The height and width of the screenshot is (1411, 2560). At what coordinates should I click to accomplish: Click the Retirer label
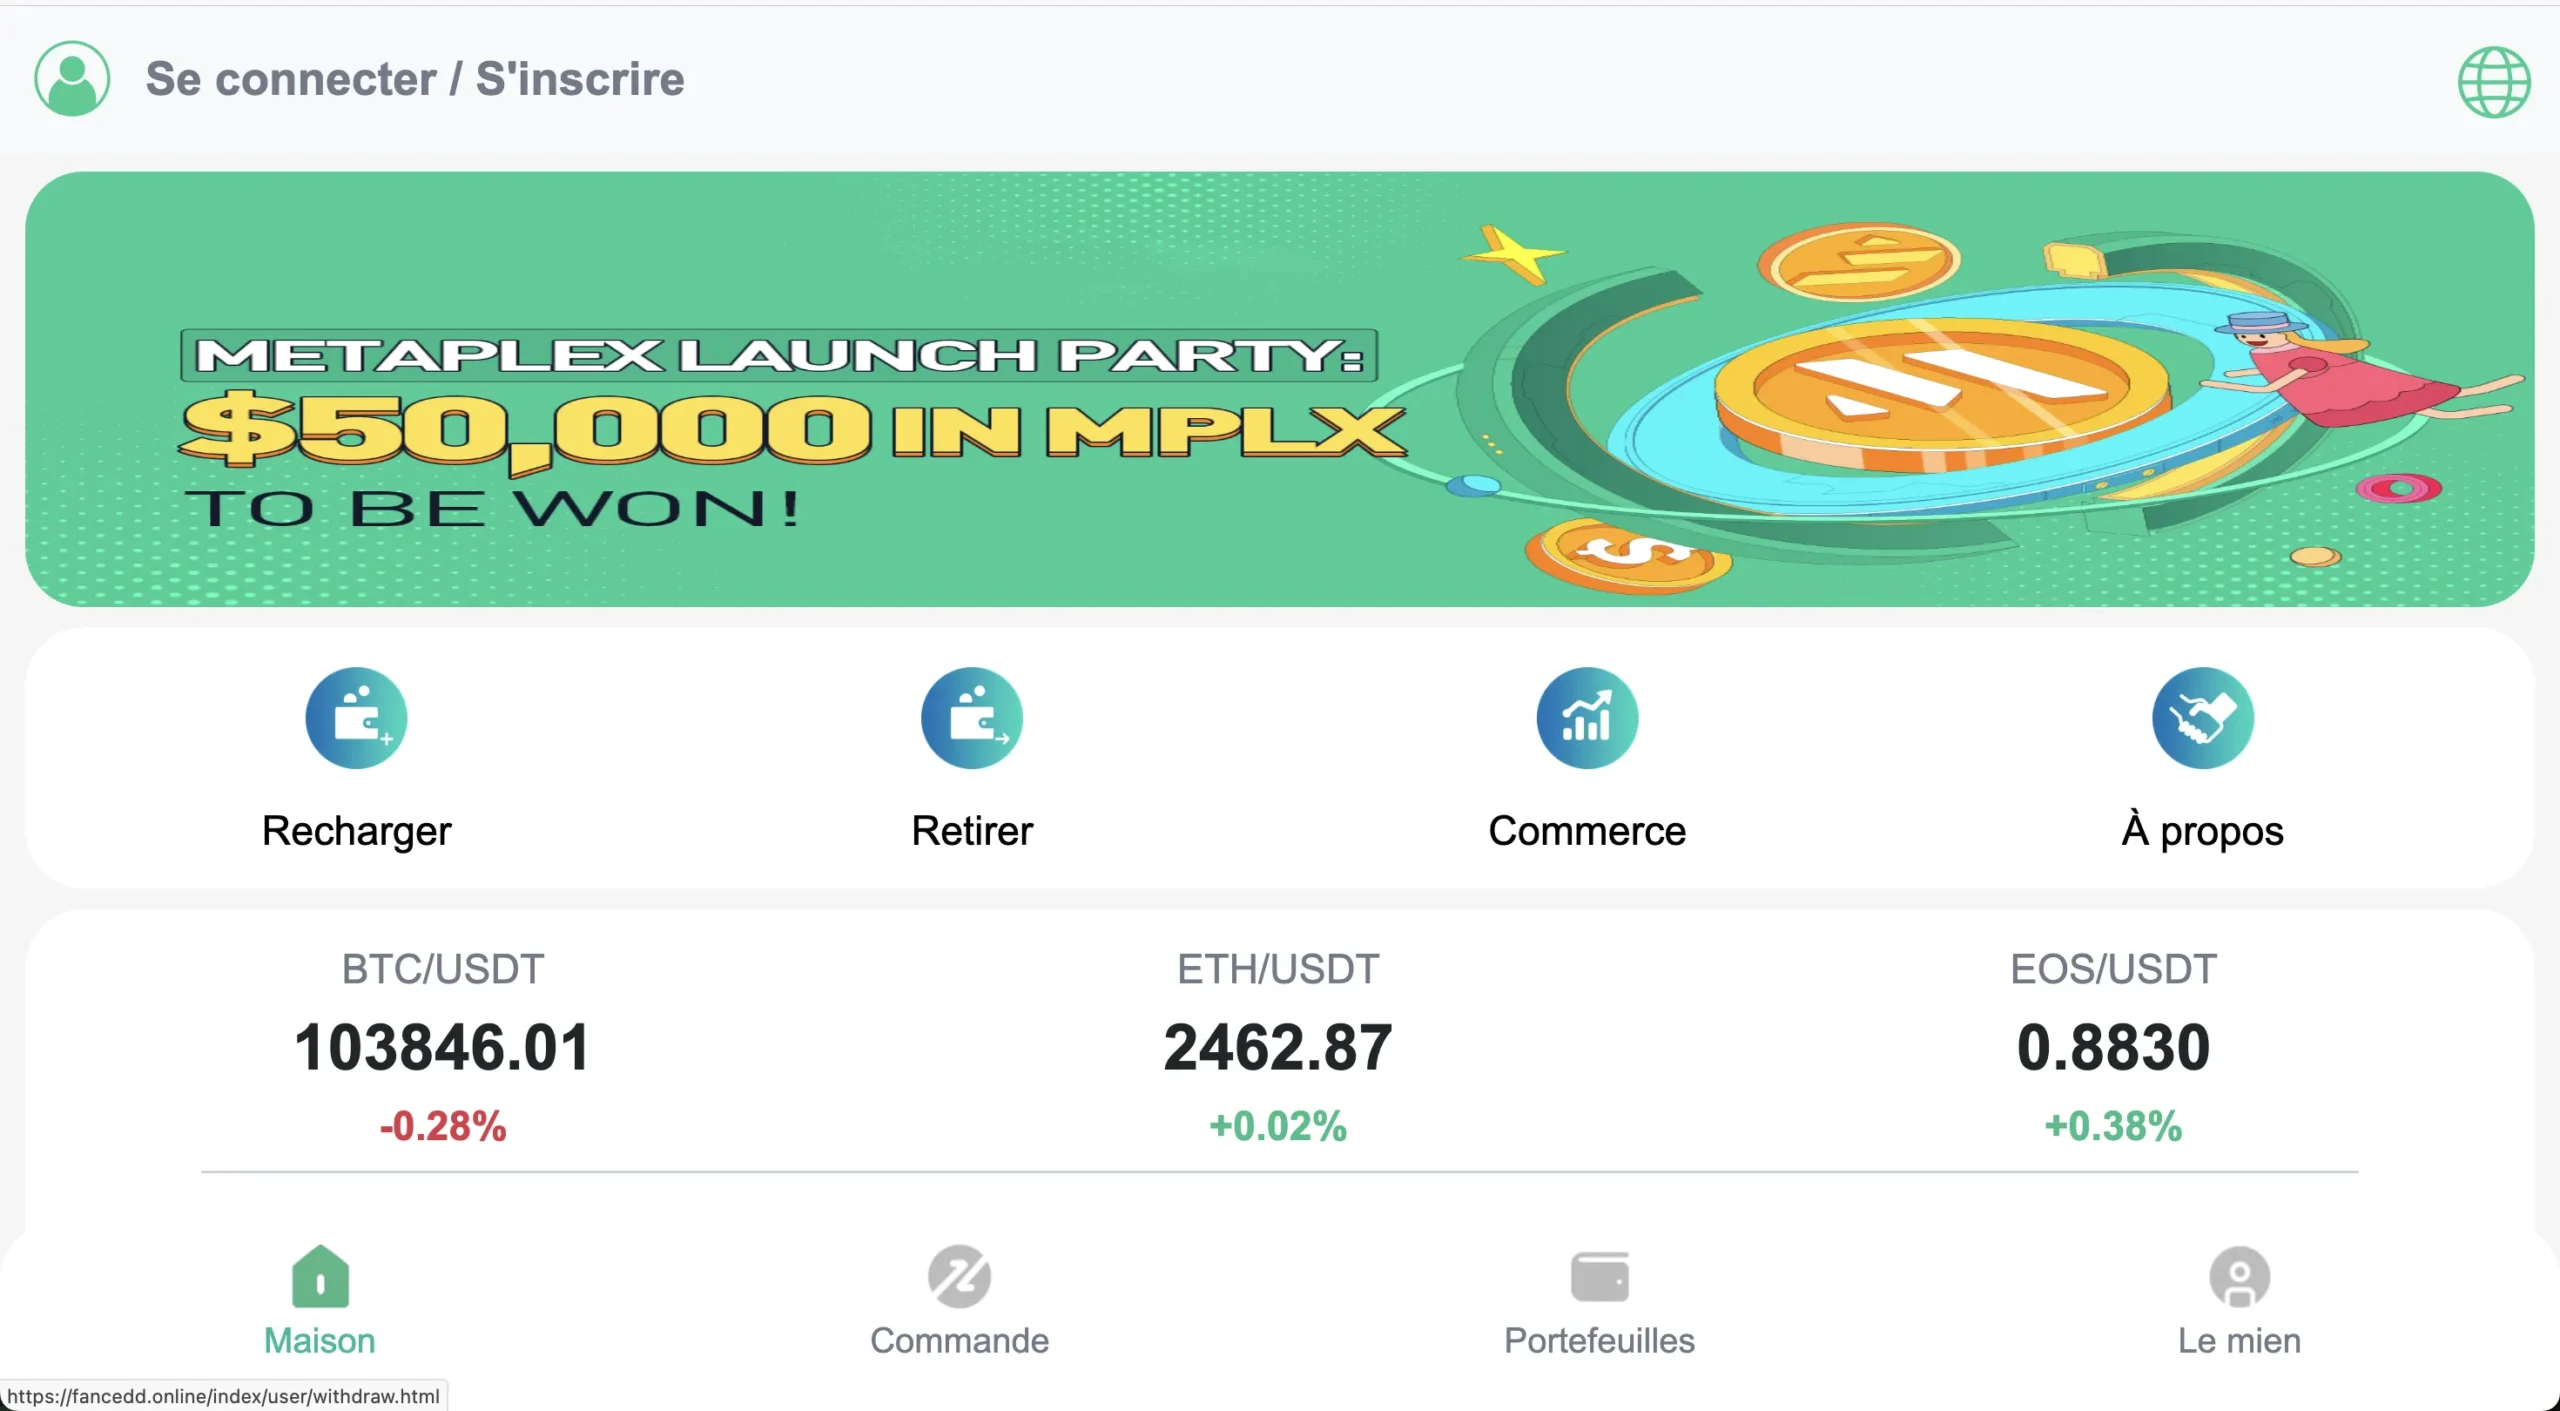coord(972,831)
